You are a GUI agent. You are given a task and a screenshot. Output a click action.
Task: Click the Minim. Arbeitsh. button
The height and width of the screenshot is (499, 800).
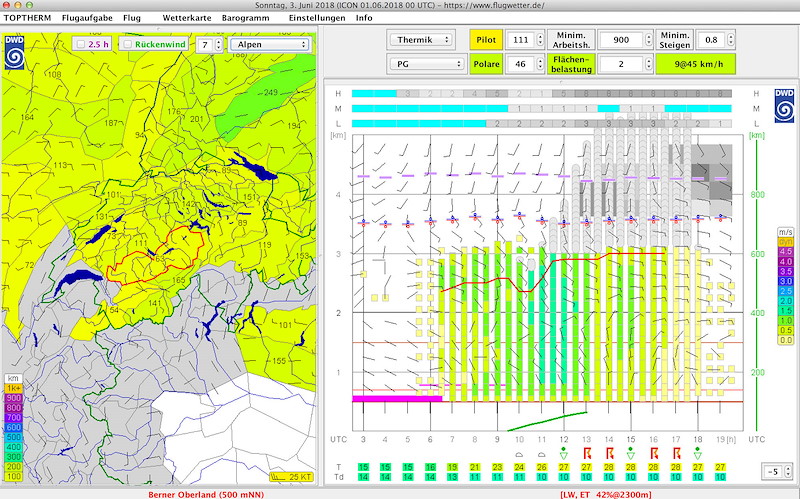(x=571, y=40)
